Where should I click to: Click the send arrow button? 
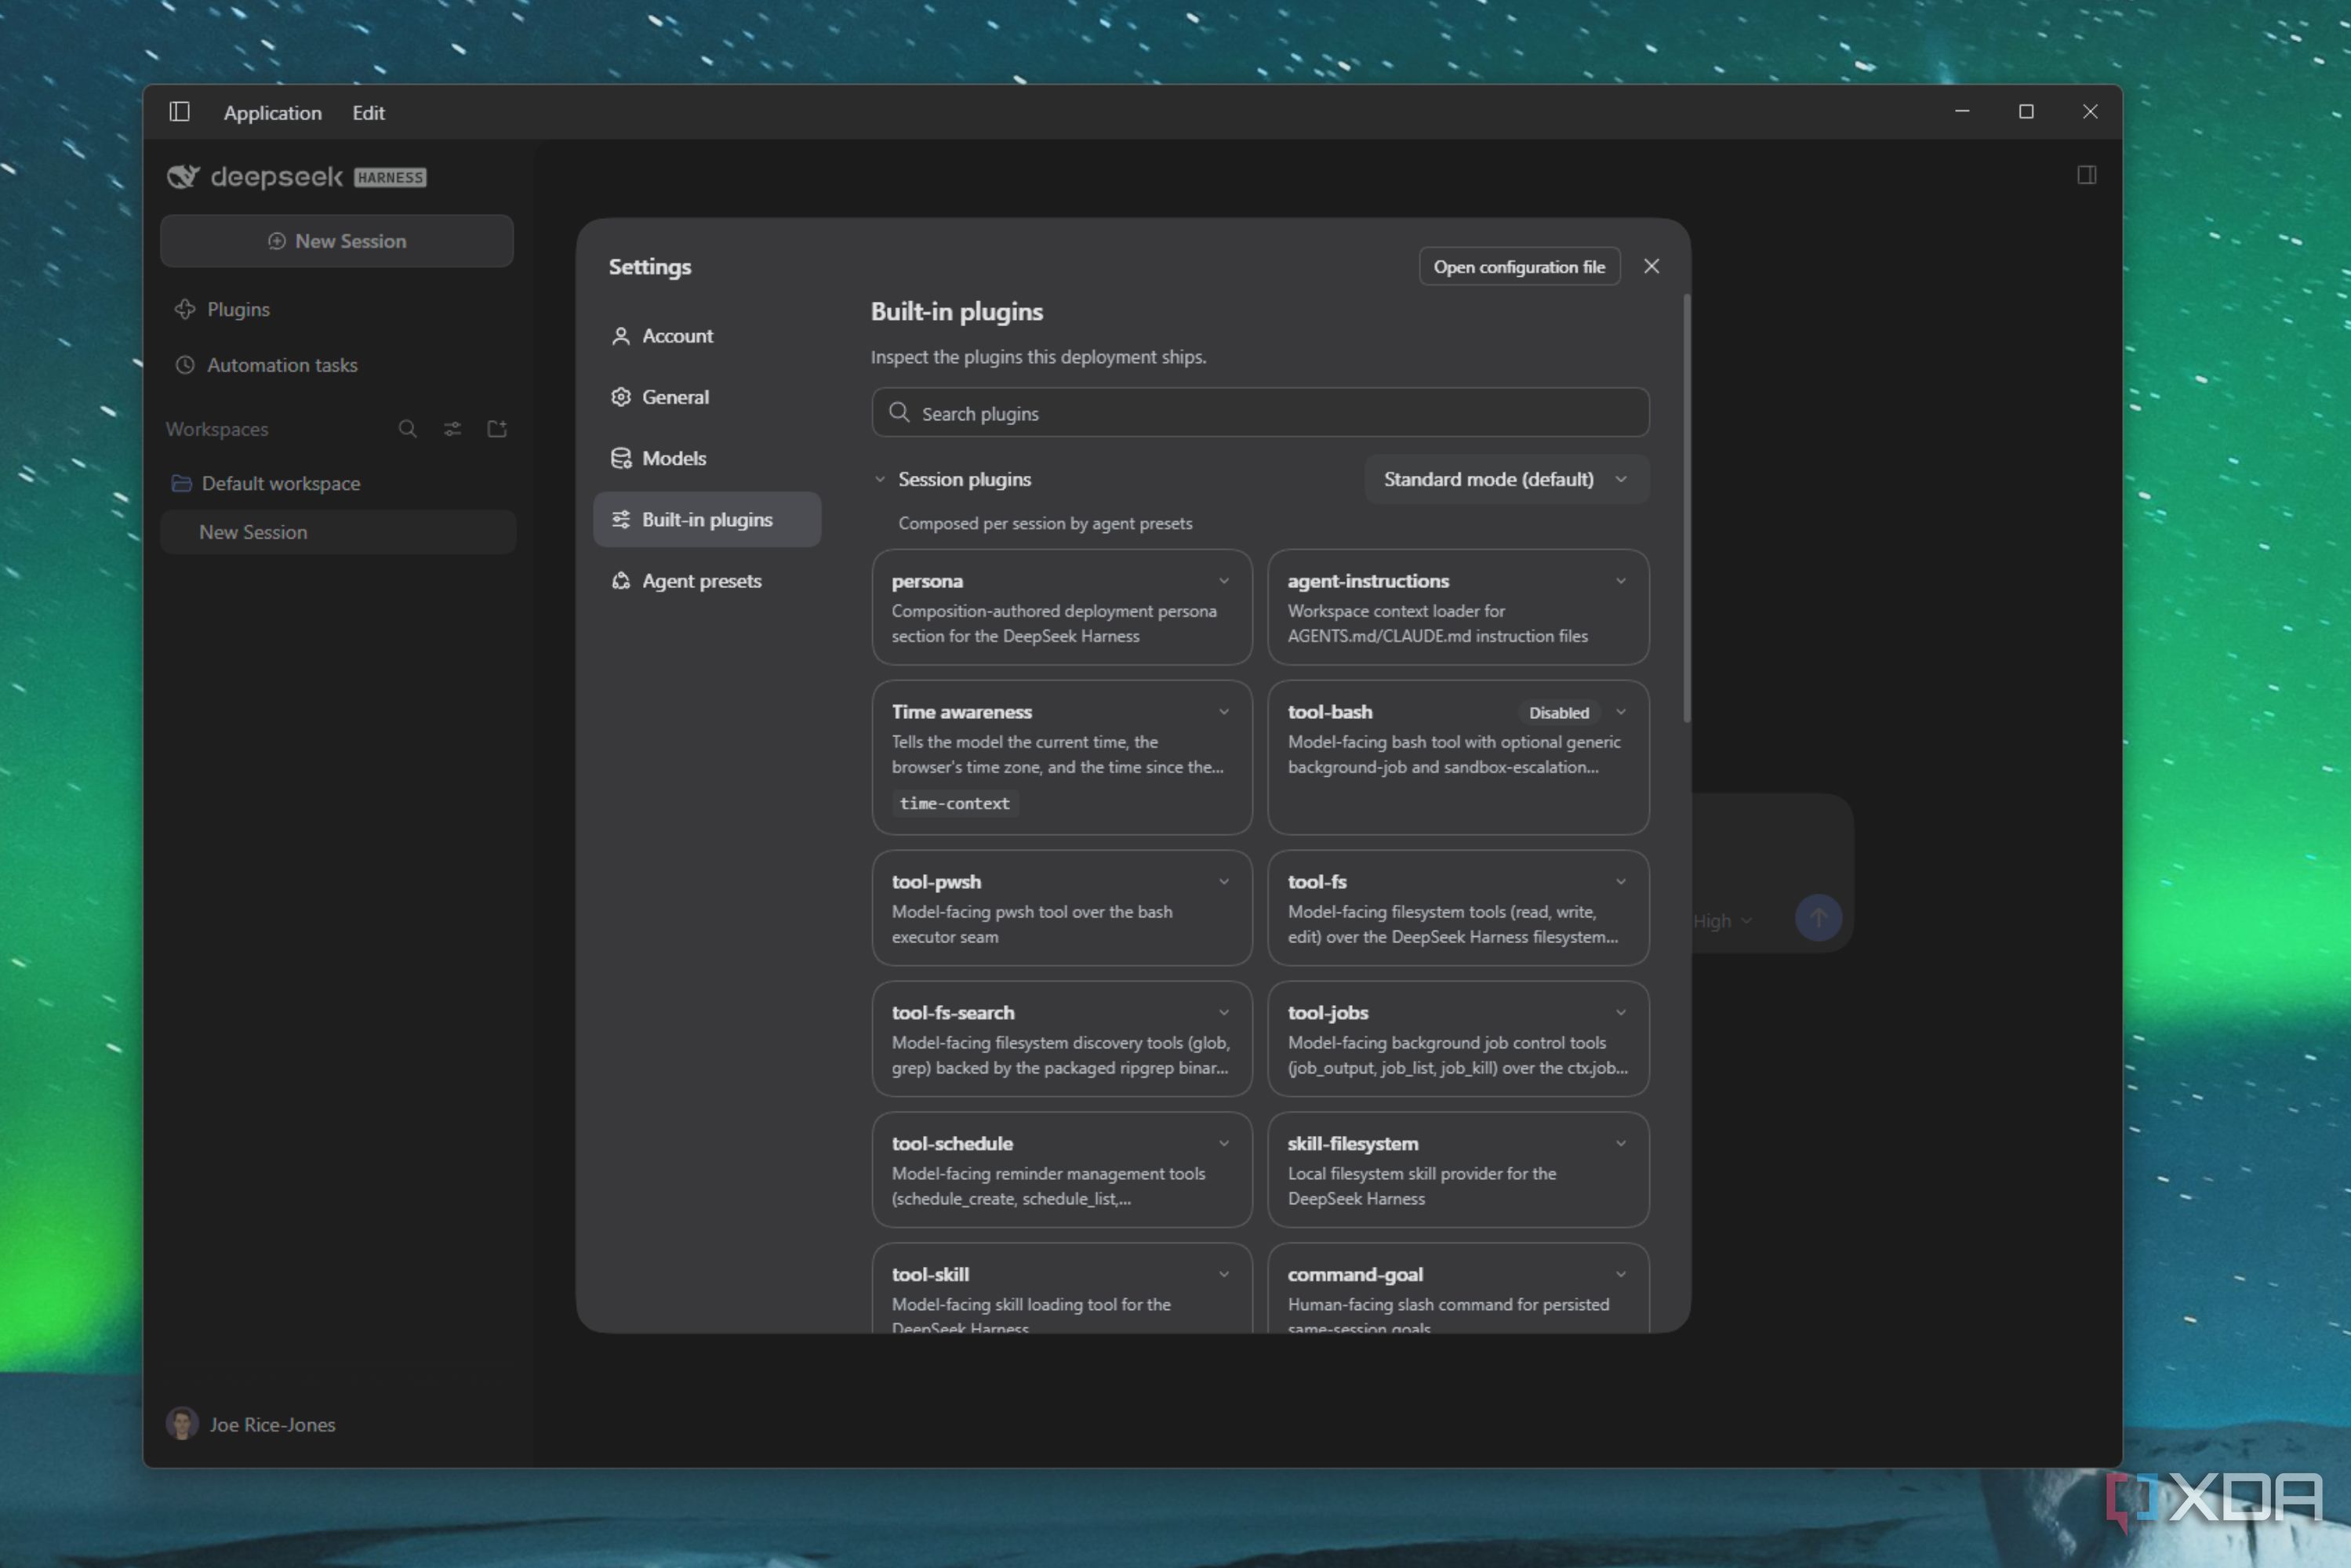click(1818, 918)
